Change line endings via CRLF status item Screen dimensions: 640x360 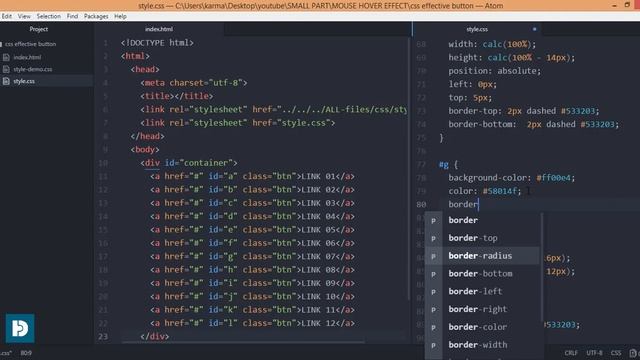(x=571, y=353)
